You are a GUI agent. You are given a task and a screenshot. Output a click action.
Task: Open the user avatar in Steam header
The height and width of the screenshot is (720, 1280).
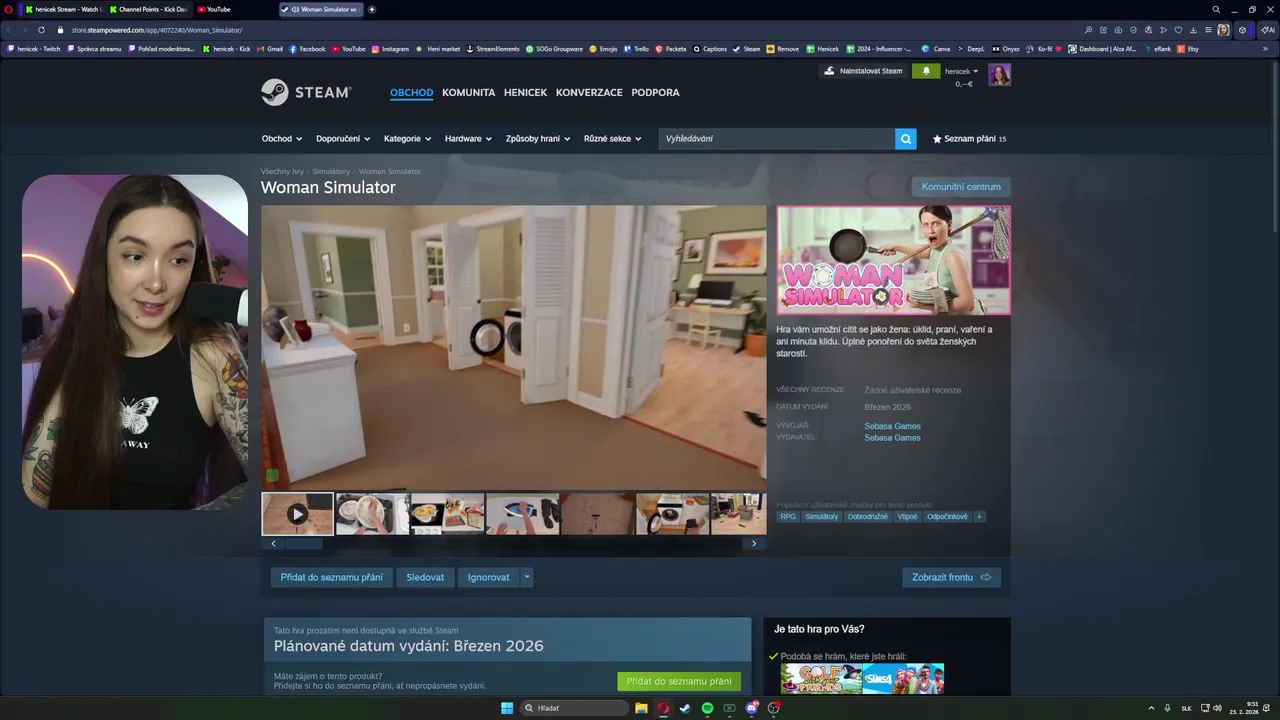click(x=999, y=75)
